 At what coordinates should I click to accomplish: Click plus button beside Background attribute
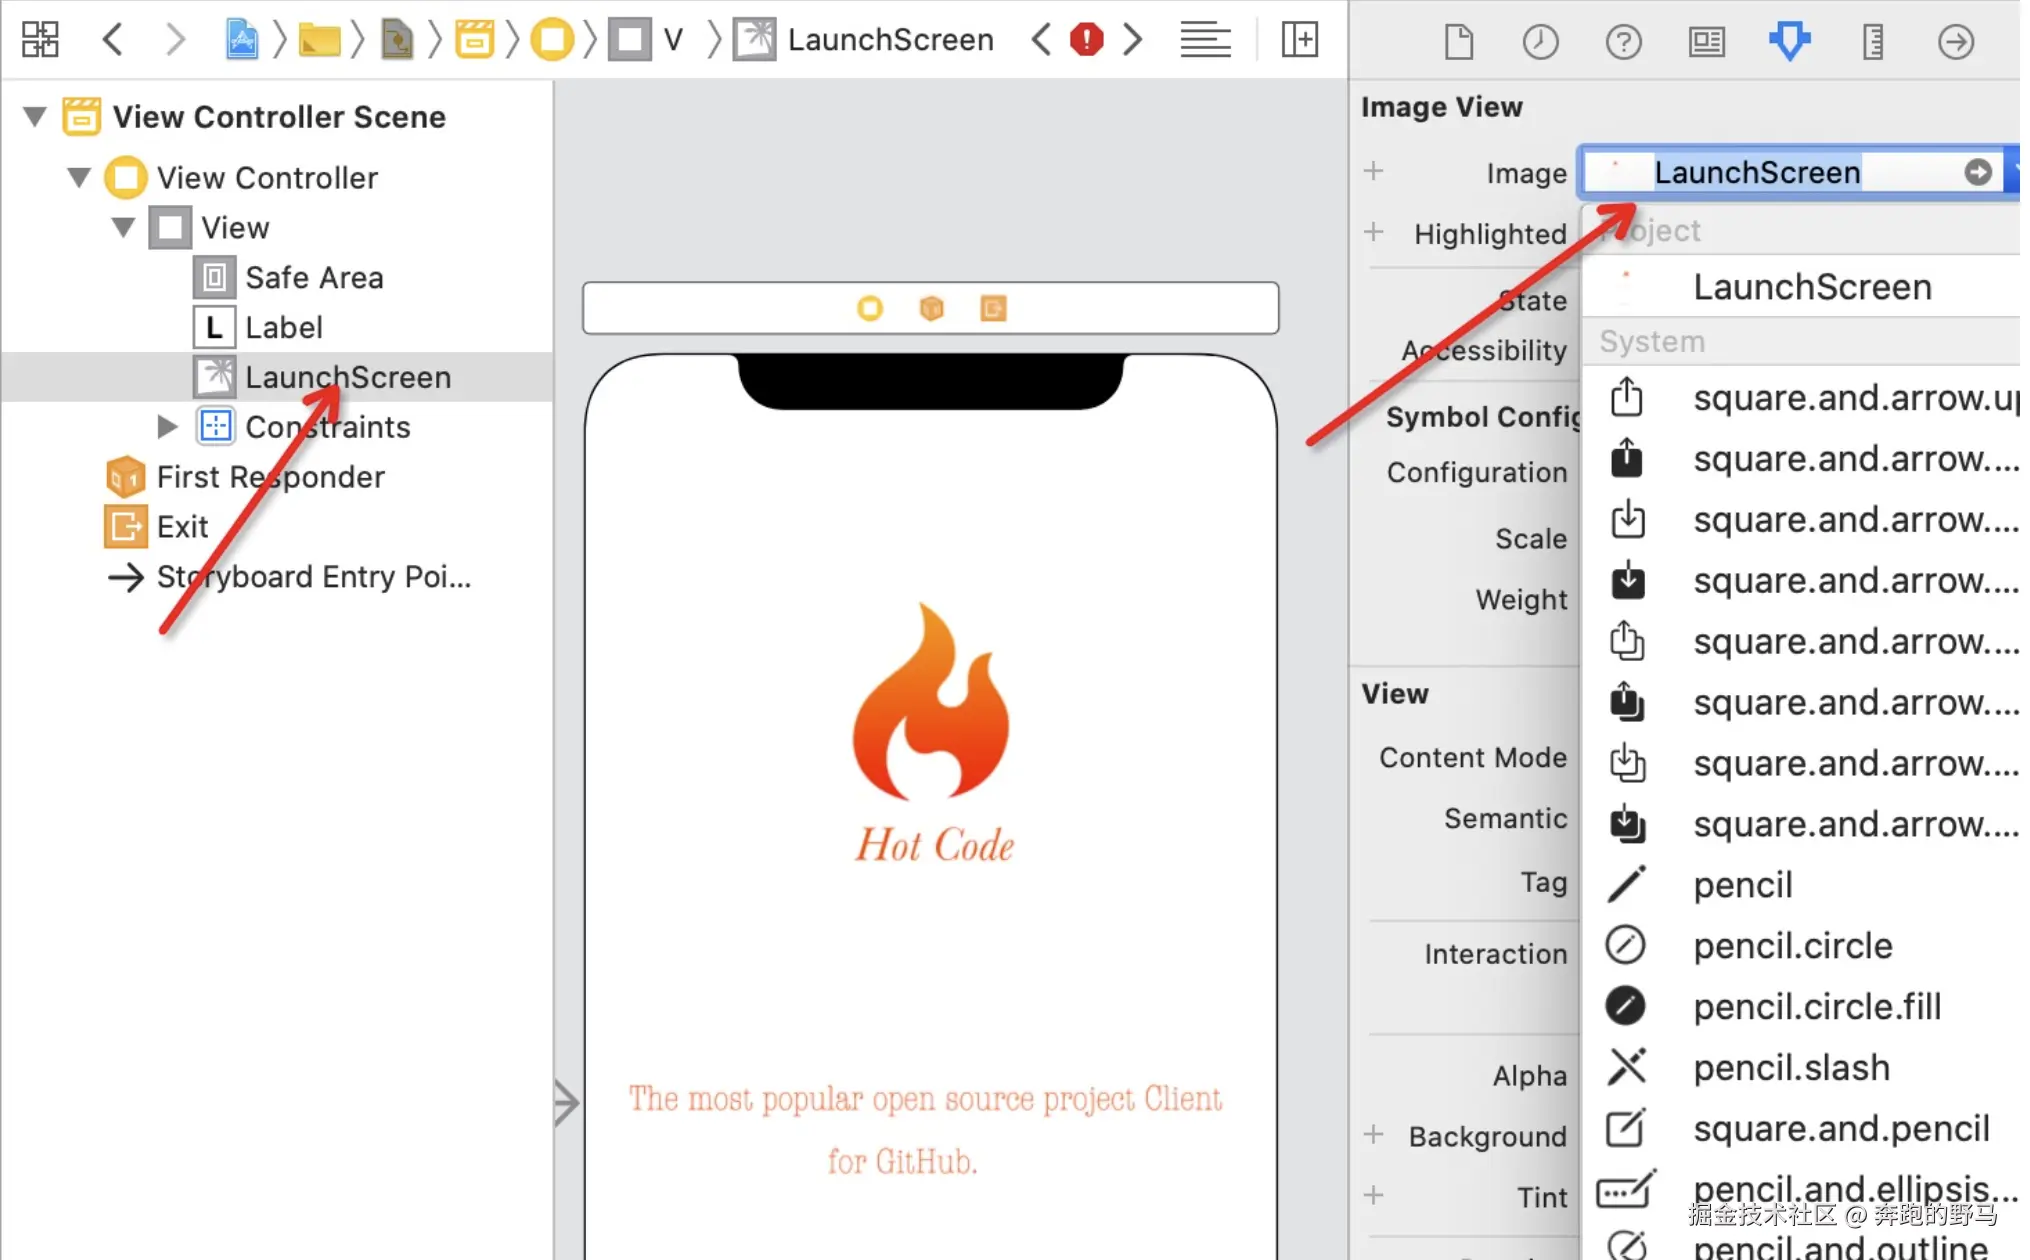click(1373, 1134)
